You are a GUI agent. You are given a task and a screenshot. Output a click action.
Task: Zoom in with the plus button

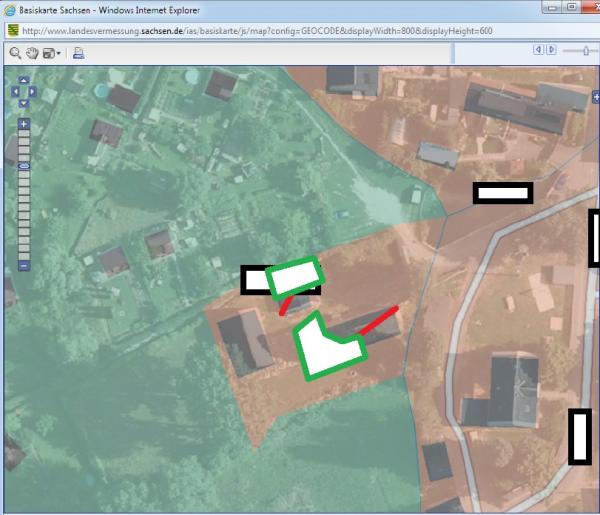click(24, 124)
